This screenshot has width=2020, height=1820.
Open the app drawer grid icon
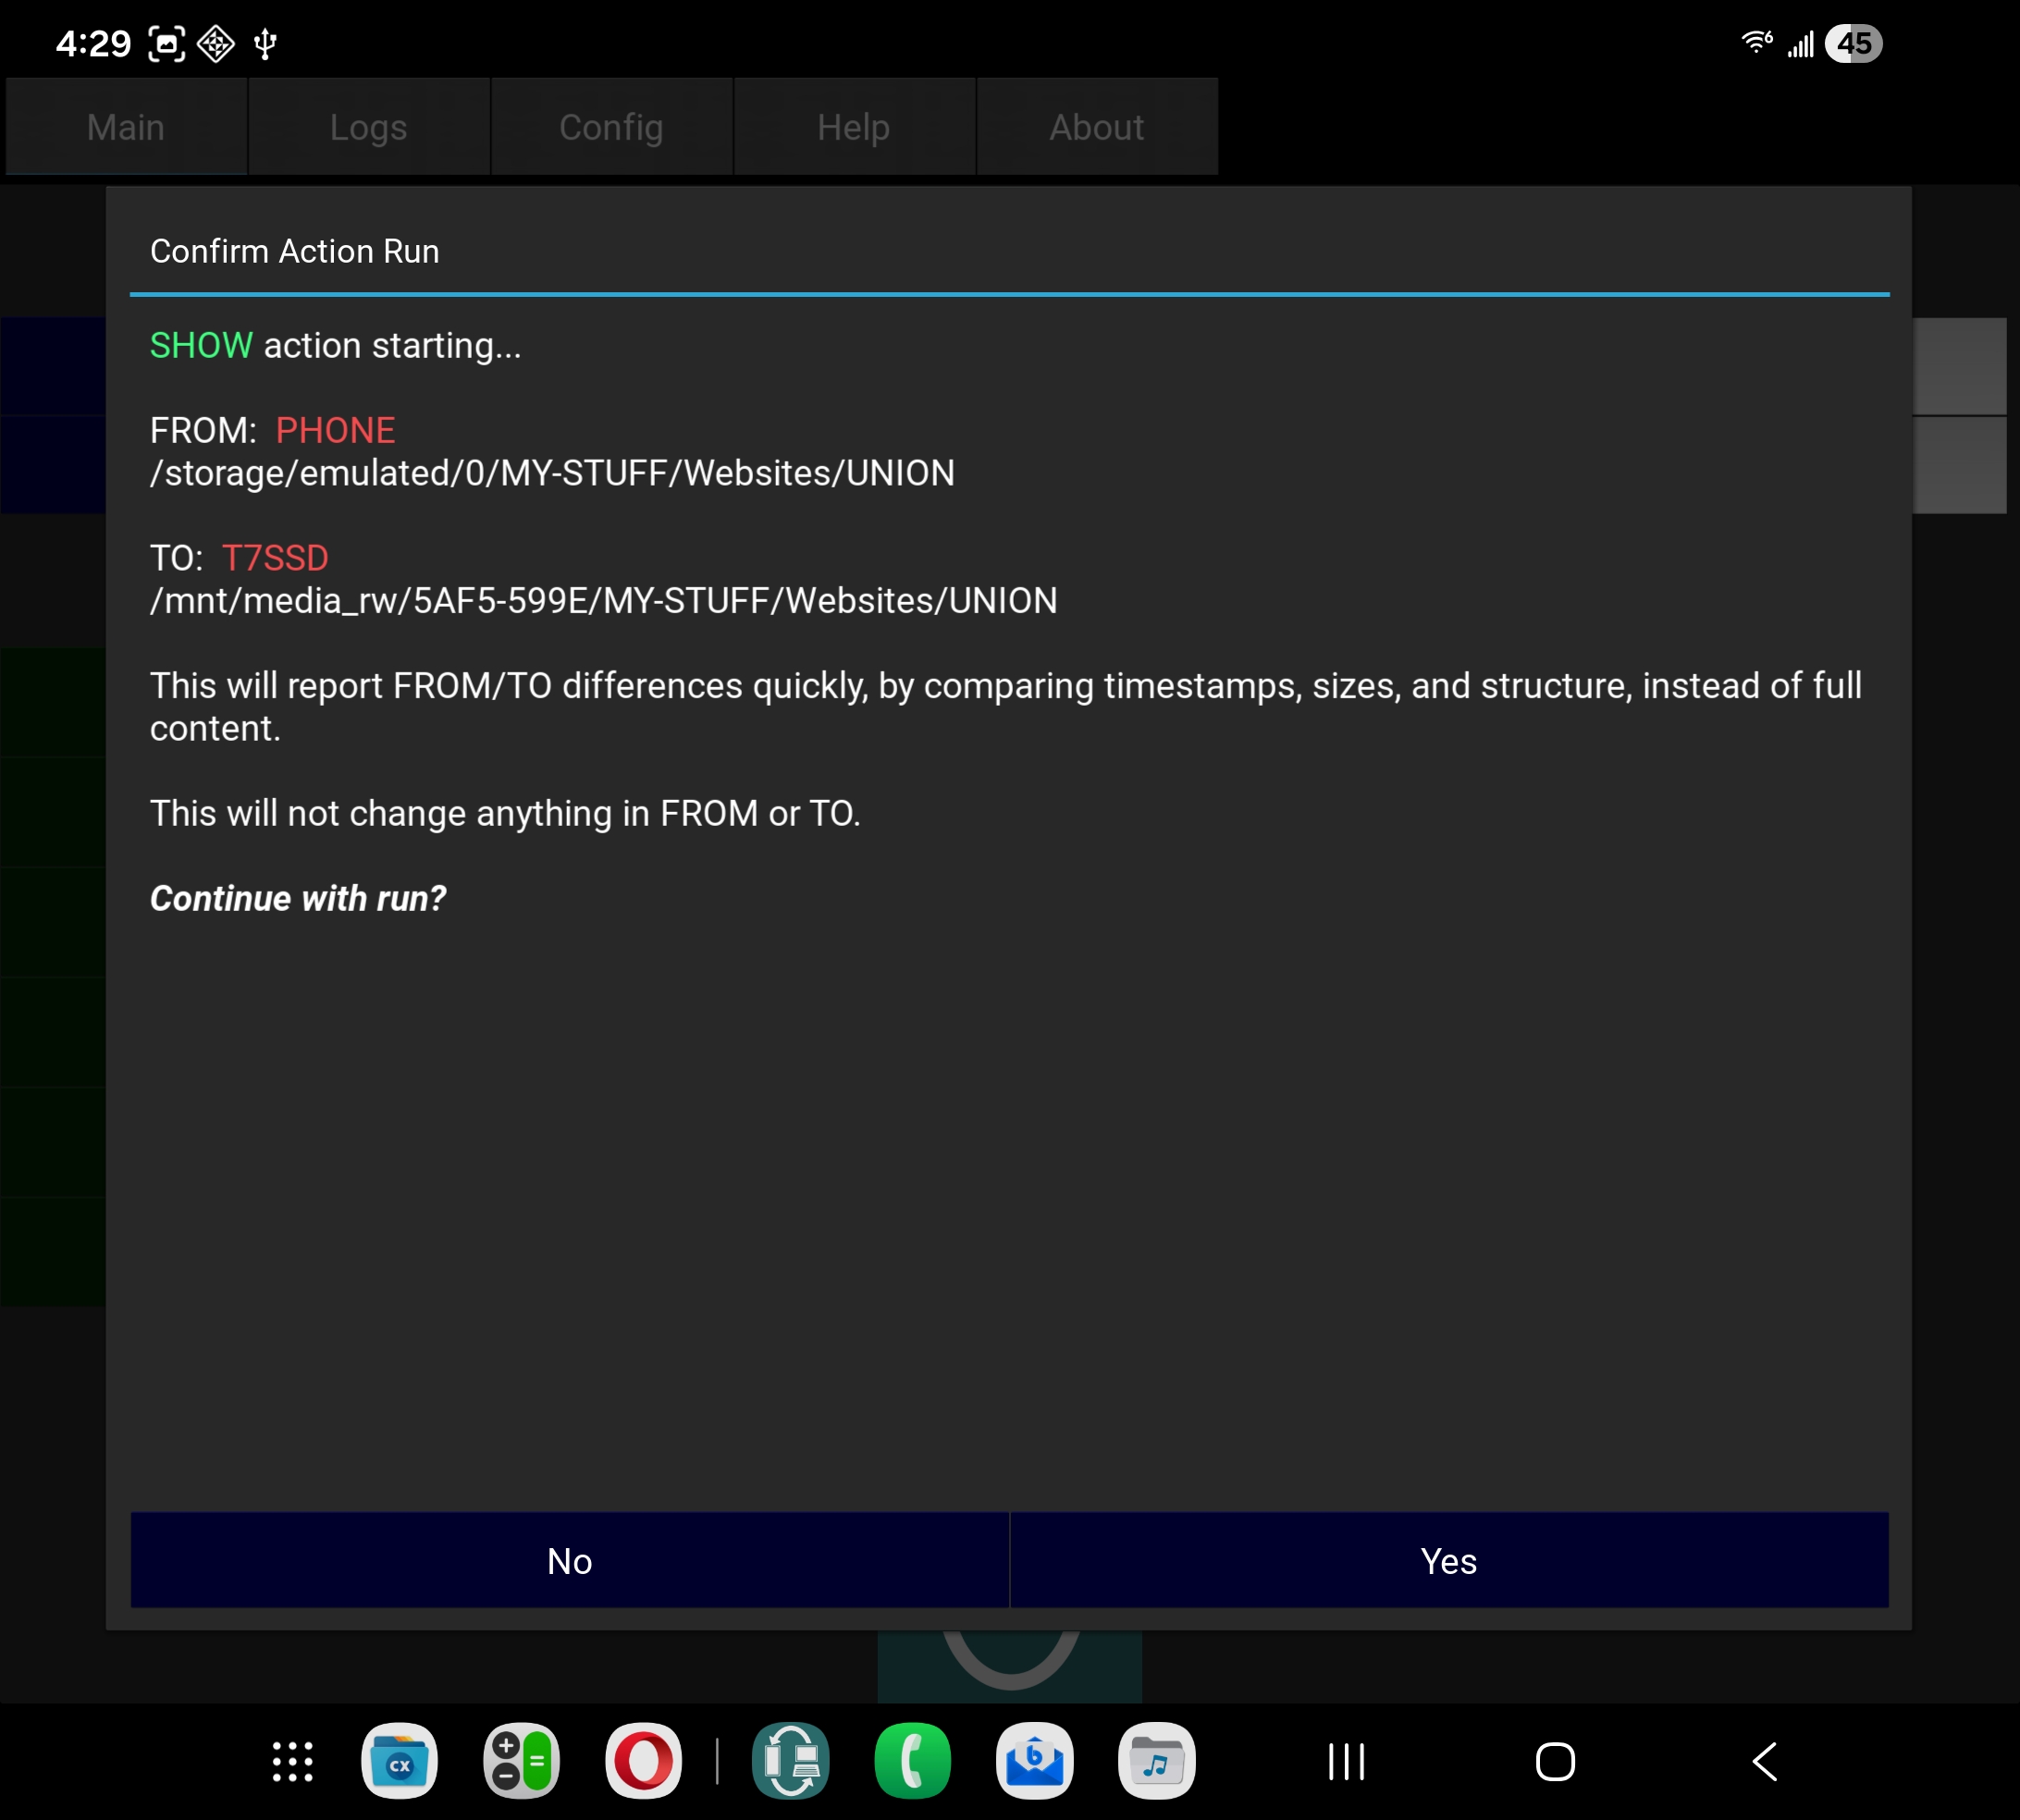click(x=293, y=1761)
